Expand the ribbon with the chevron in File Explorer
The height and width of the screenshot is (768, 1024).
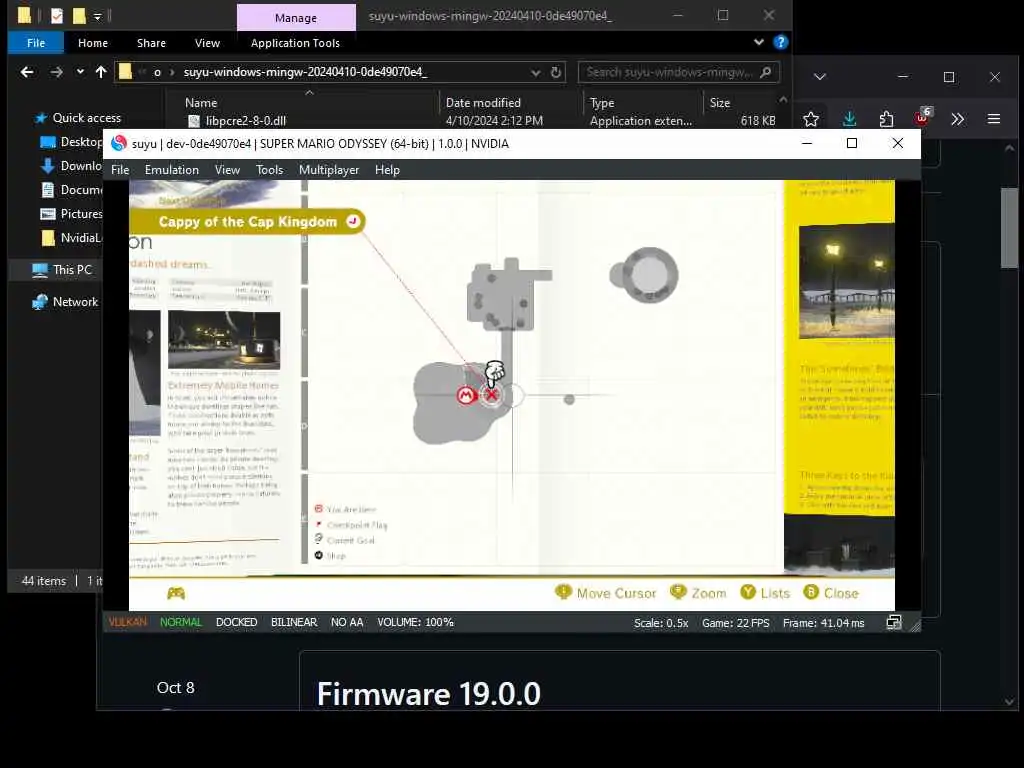tap(758, 42)
